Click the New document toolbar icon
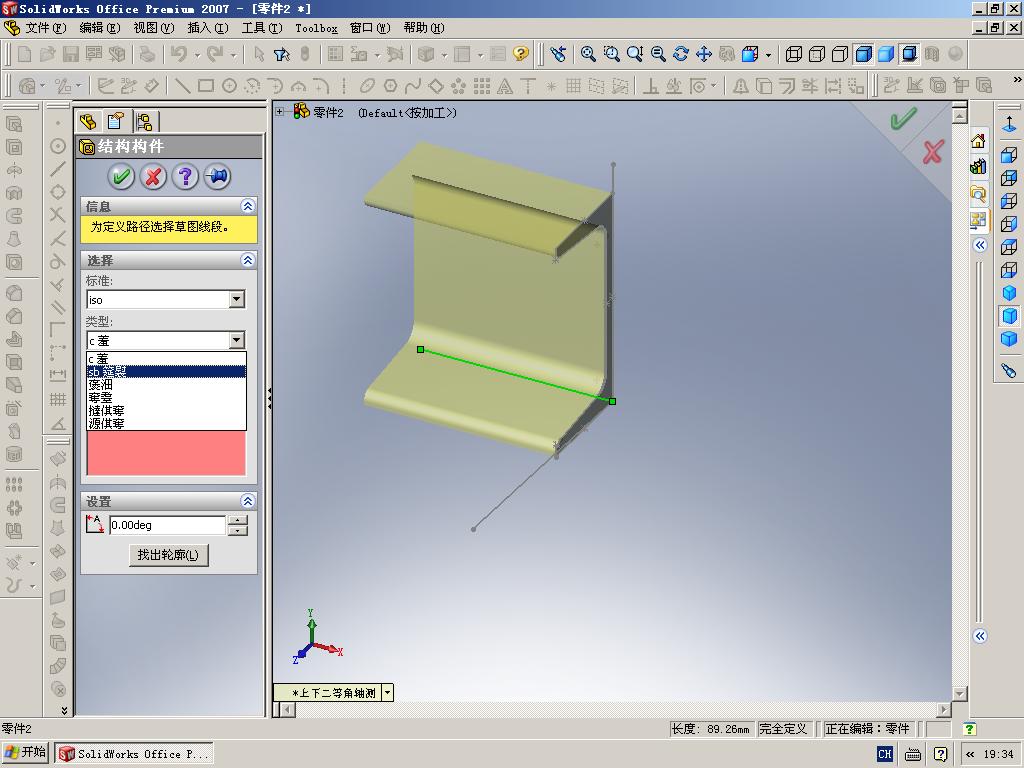The width and height of the screenshot is (1024, 768). click(25, 54)
